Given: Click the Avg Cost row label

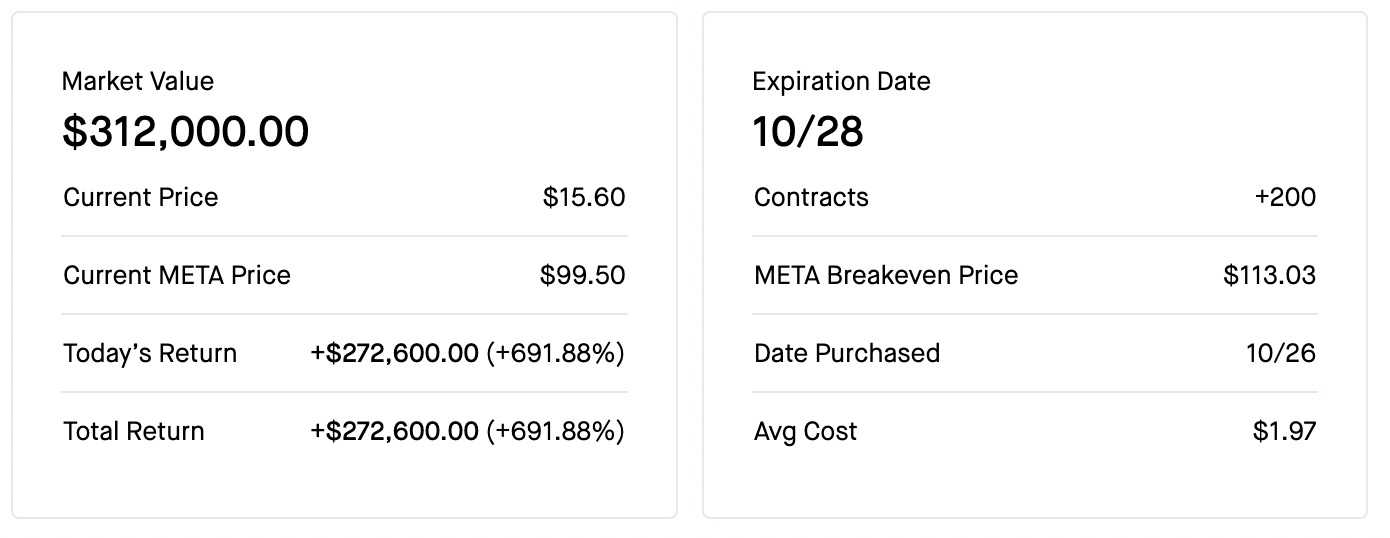Looking at the screenshot, I should pos(805,431).
